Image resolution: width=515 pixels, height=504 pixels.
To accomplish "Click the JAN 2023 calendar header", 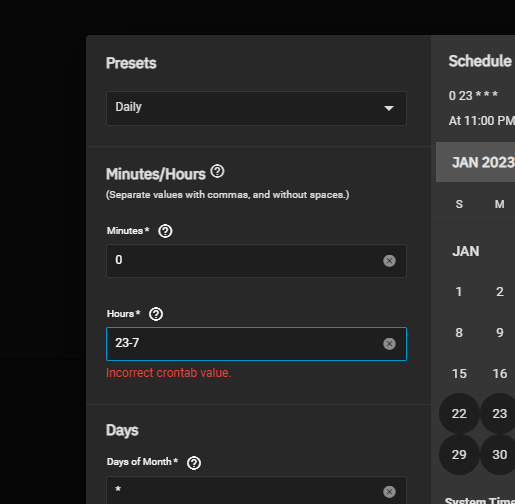I will (x=483, y=163).
